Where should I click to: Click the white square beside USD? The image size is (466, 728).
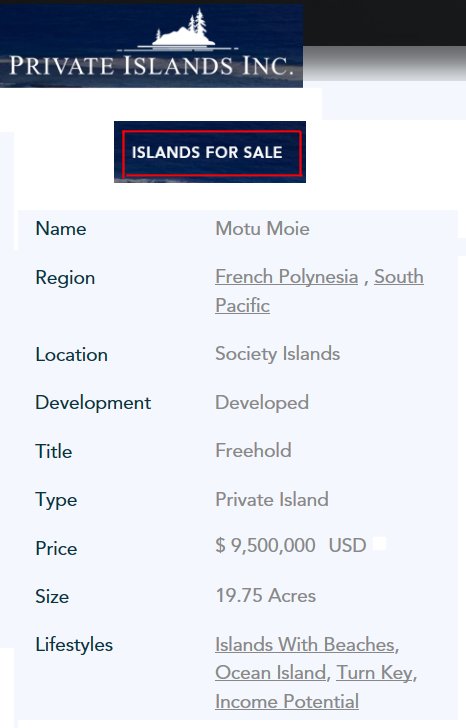pyautogui.click(x=380, y=543)
